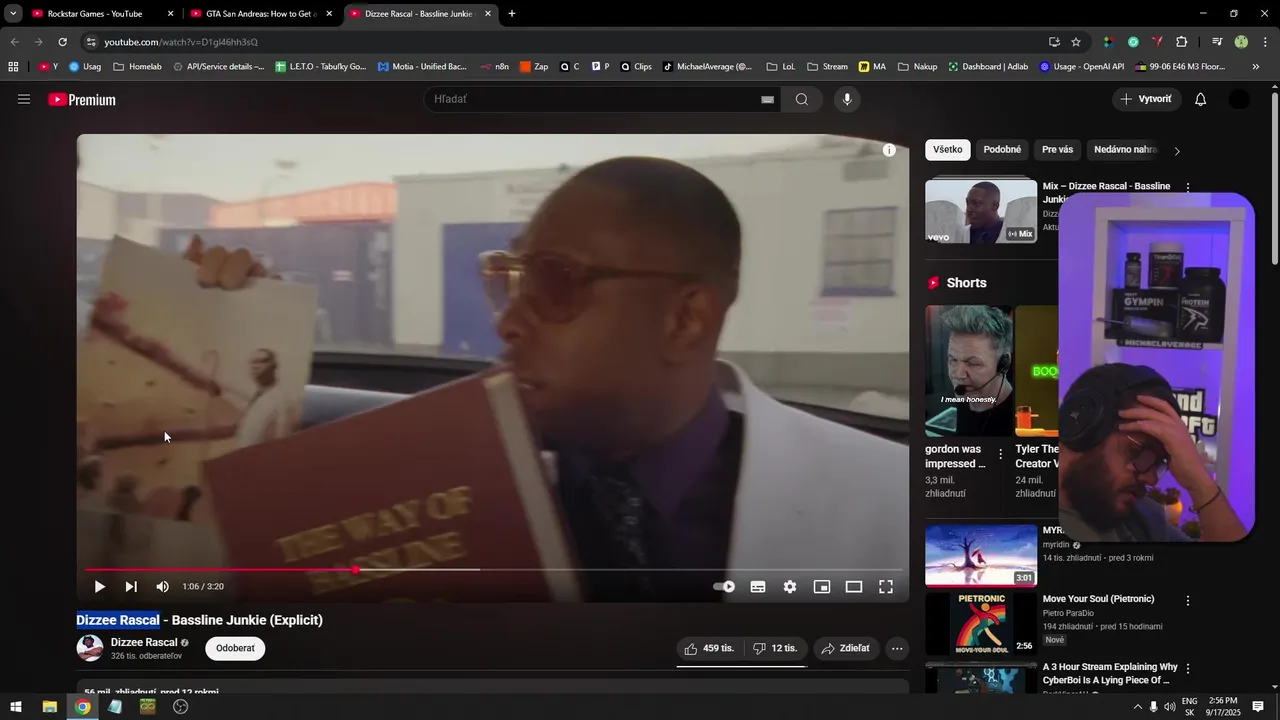The width and height of the screenshot is (1280, 720).
Task: Open YouTube notifications bell
Action: click(x=1201, y=99)
